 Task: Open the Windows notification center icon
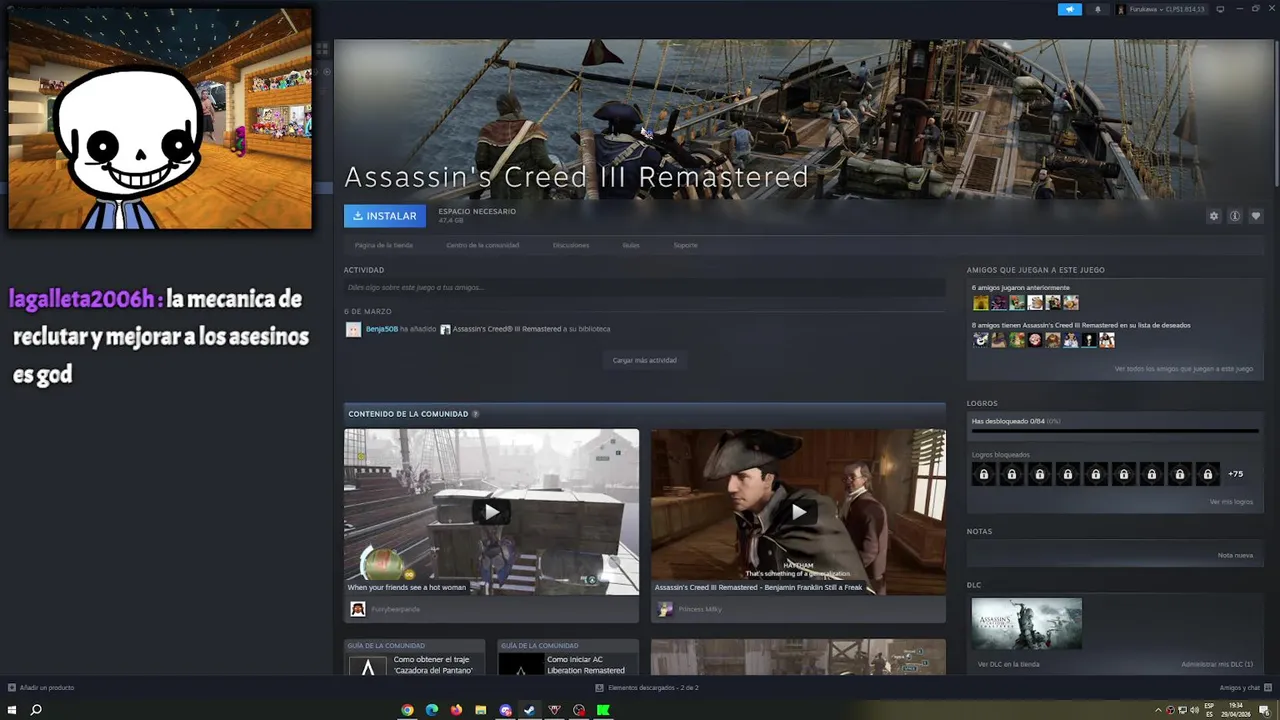(1264, 710)
